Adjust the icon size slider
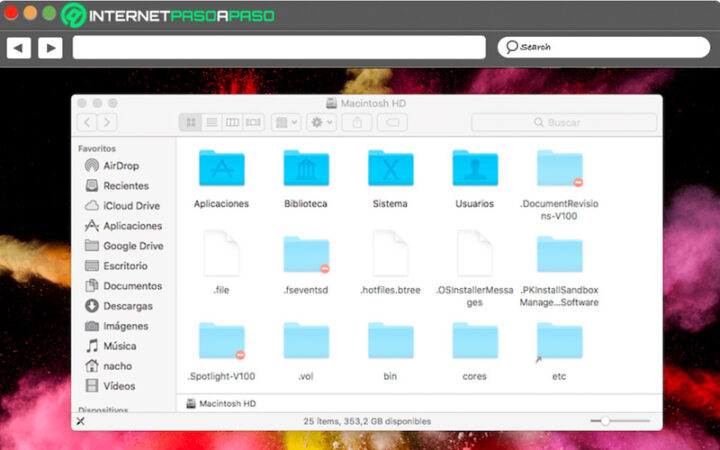This screenshot has width=720, height=450. [605, 422]
